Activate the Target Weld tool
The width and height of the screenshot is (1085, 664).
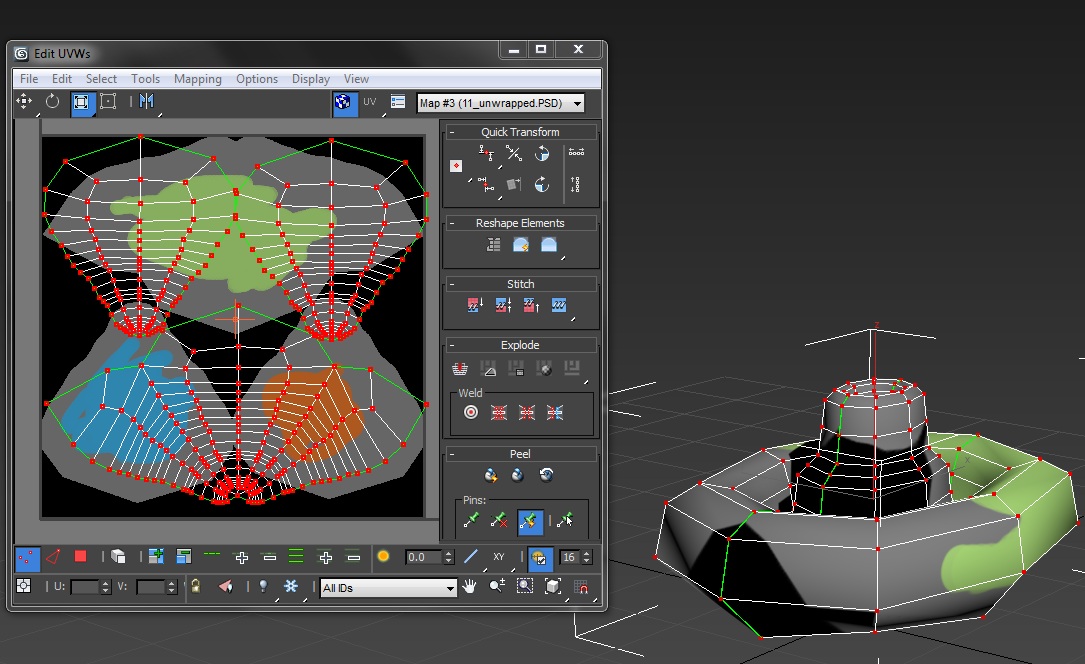tap(471, 413)
